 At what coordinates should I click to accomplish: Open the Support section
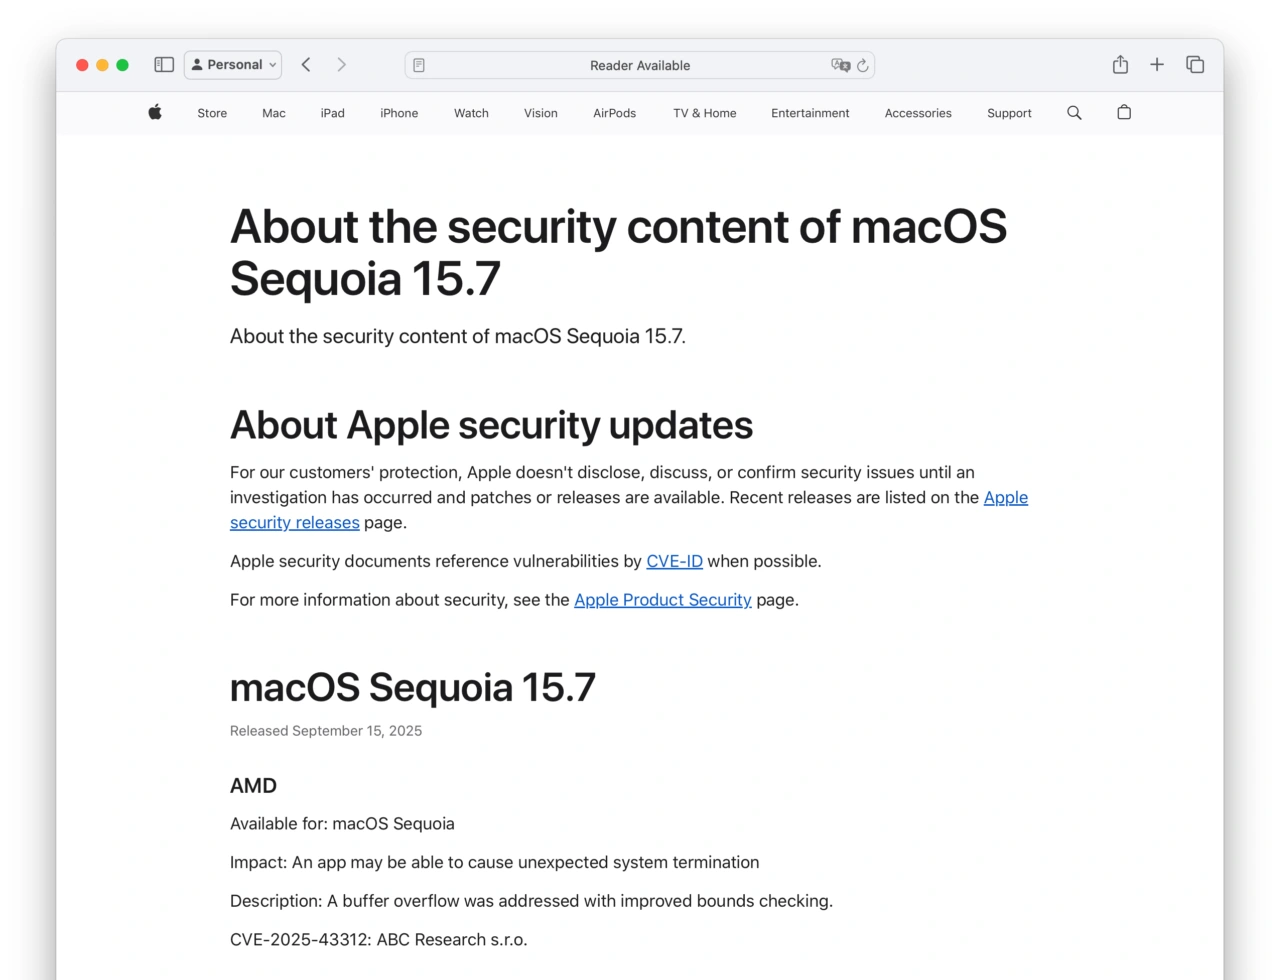click(x=1008, y=113)
